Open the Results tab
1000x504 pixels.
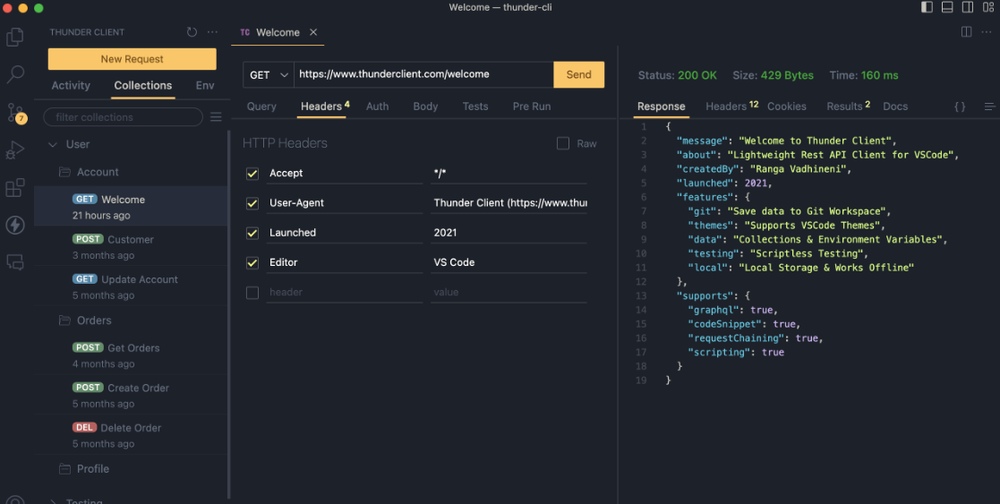pyautogui.click(x=848, y=107)
